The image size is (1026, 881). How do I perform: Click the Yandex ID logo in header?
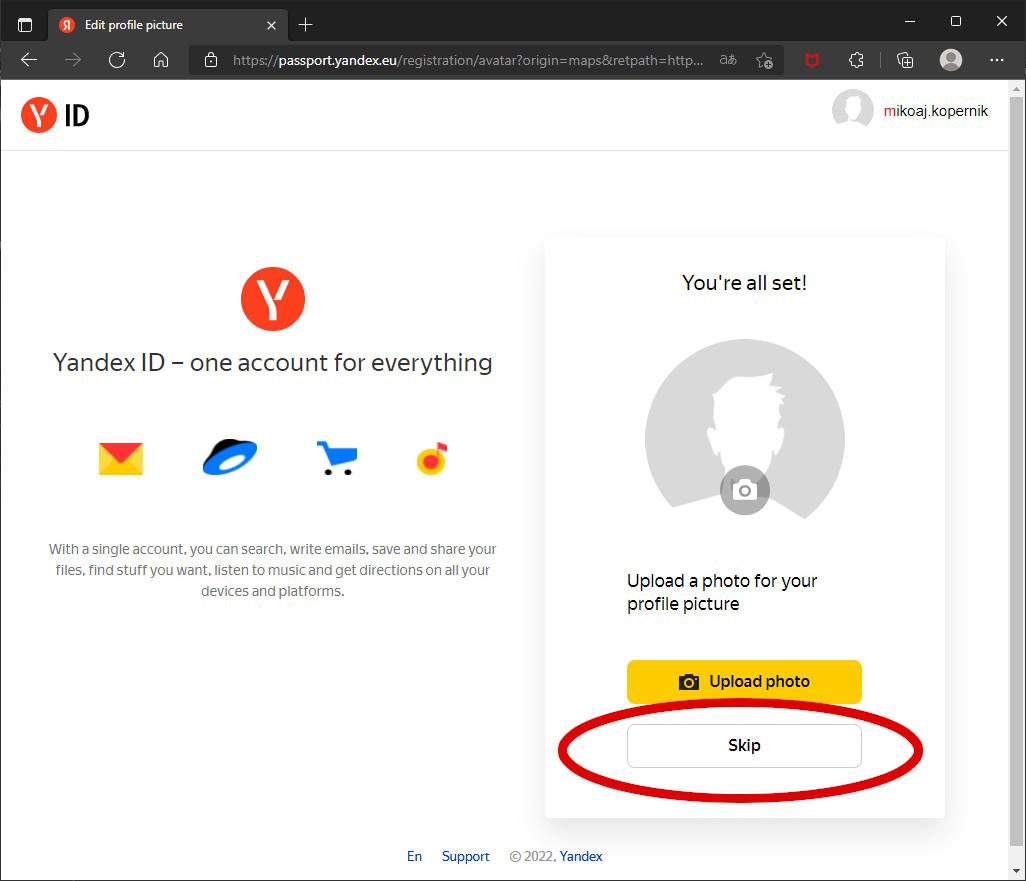(x=55, y=115)
